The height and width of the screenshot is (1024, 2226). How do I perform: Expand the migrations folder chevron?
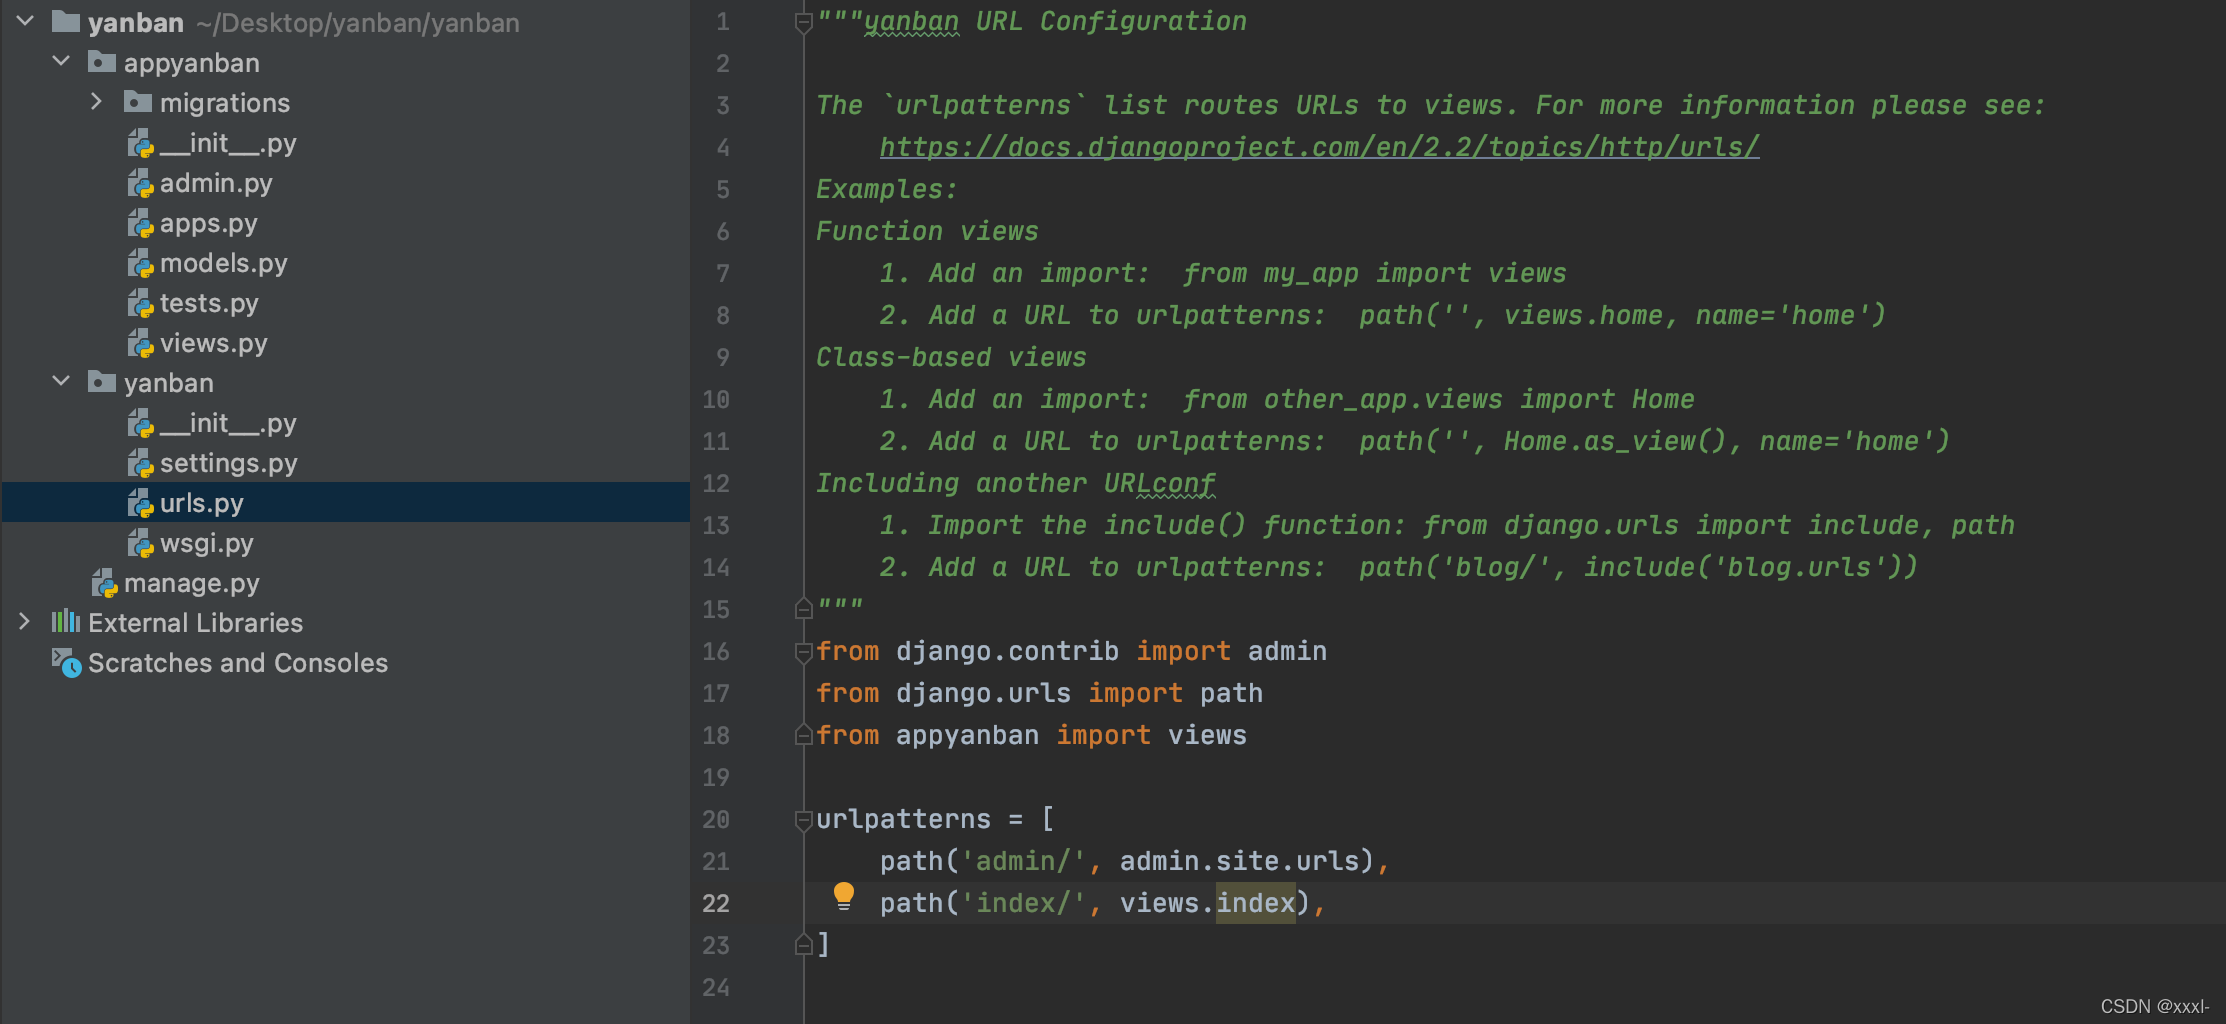[x=96, y=101]
